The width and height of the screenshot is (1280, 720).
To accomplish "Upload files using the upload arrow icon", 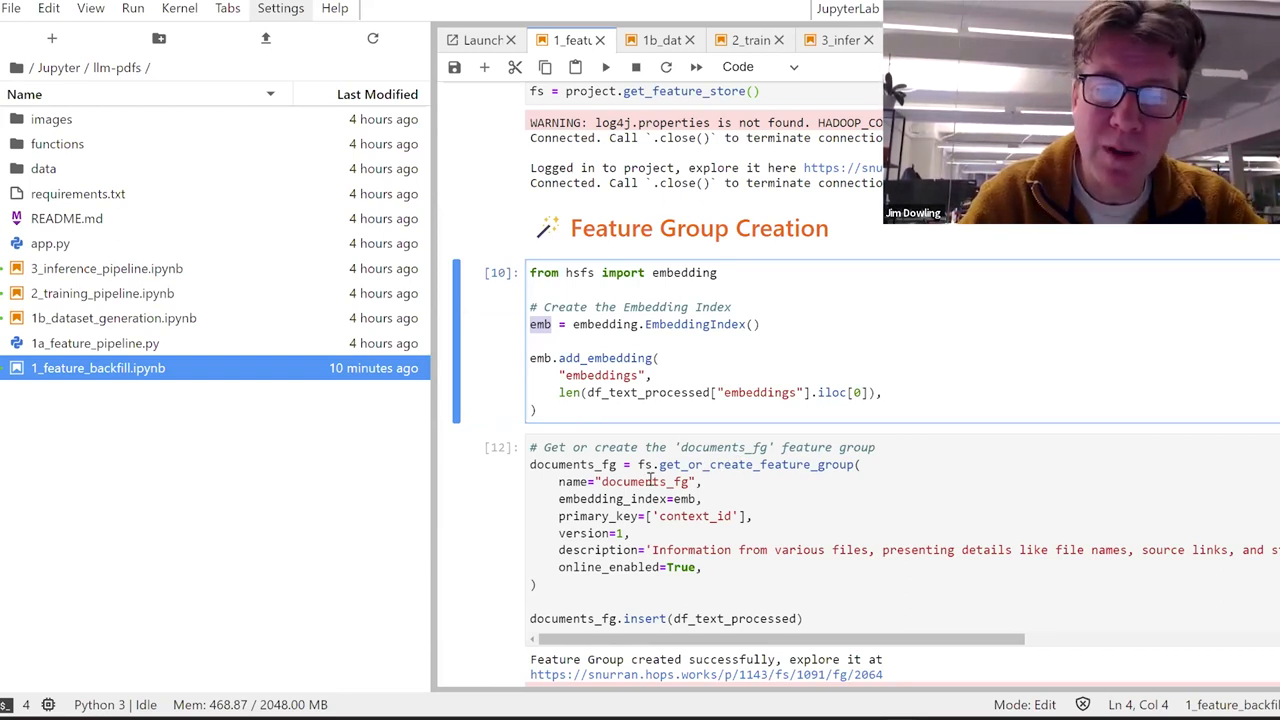I will [265, 38].
